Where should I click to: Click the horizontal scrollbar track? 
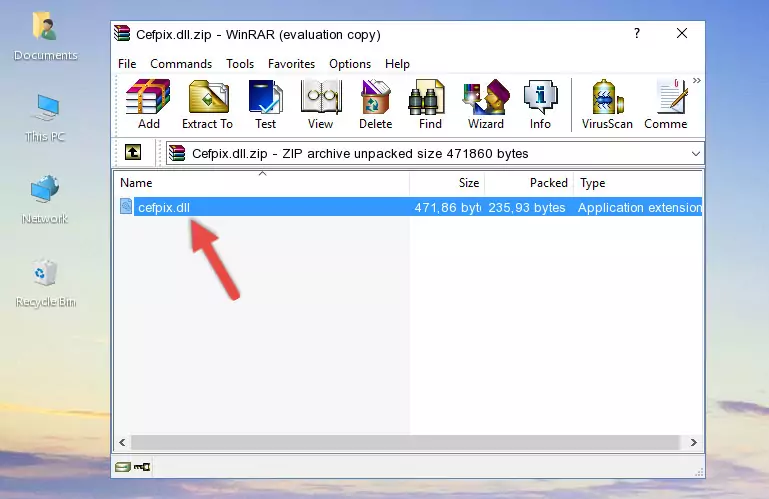405,442
